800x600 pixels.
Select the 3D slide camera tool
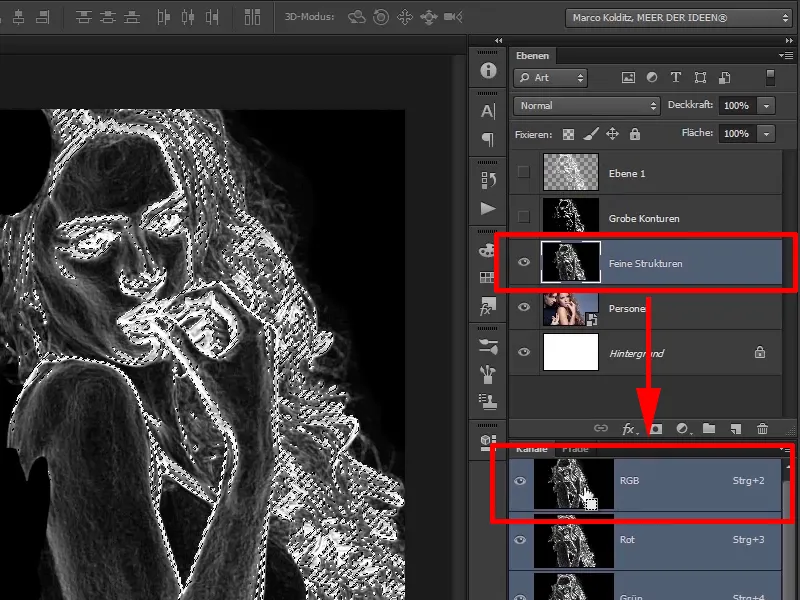[429, 17]
